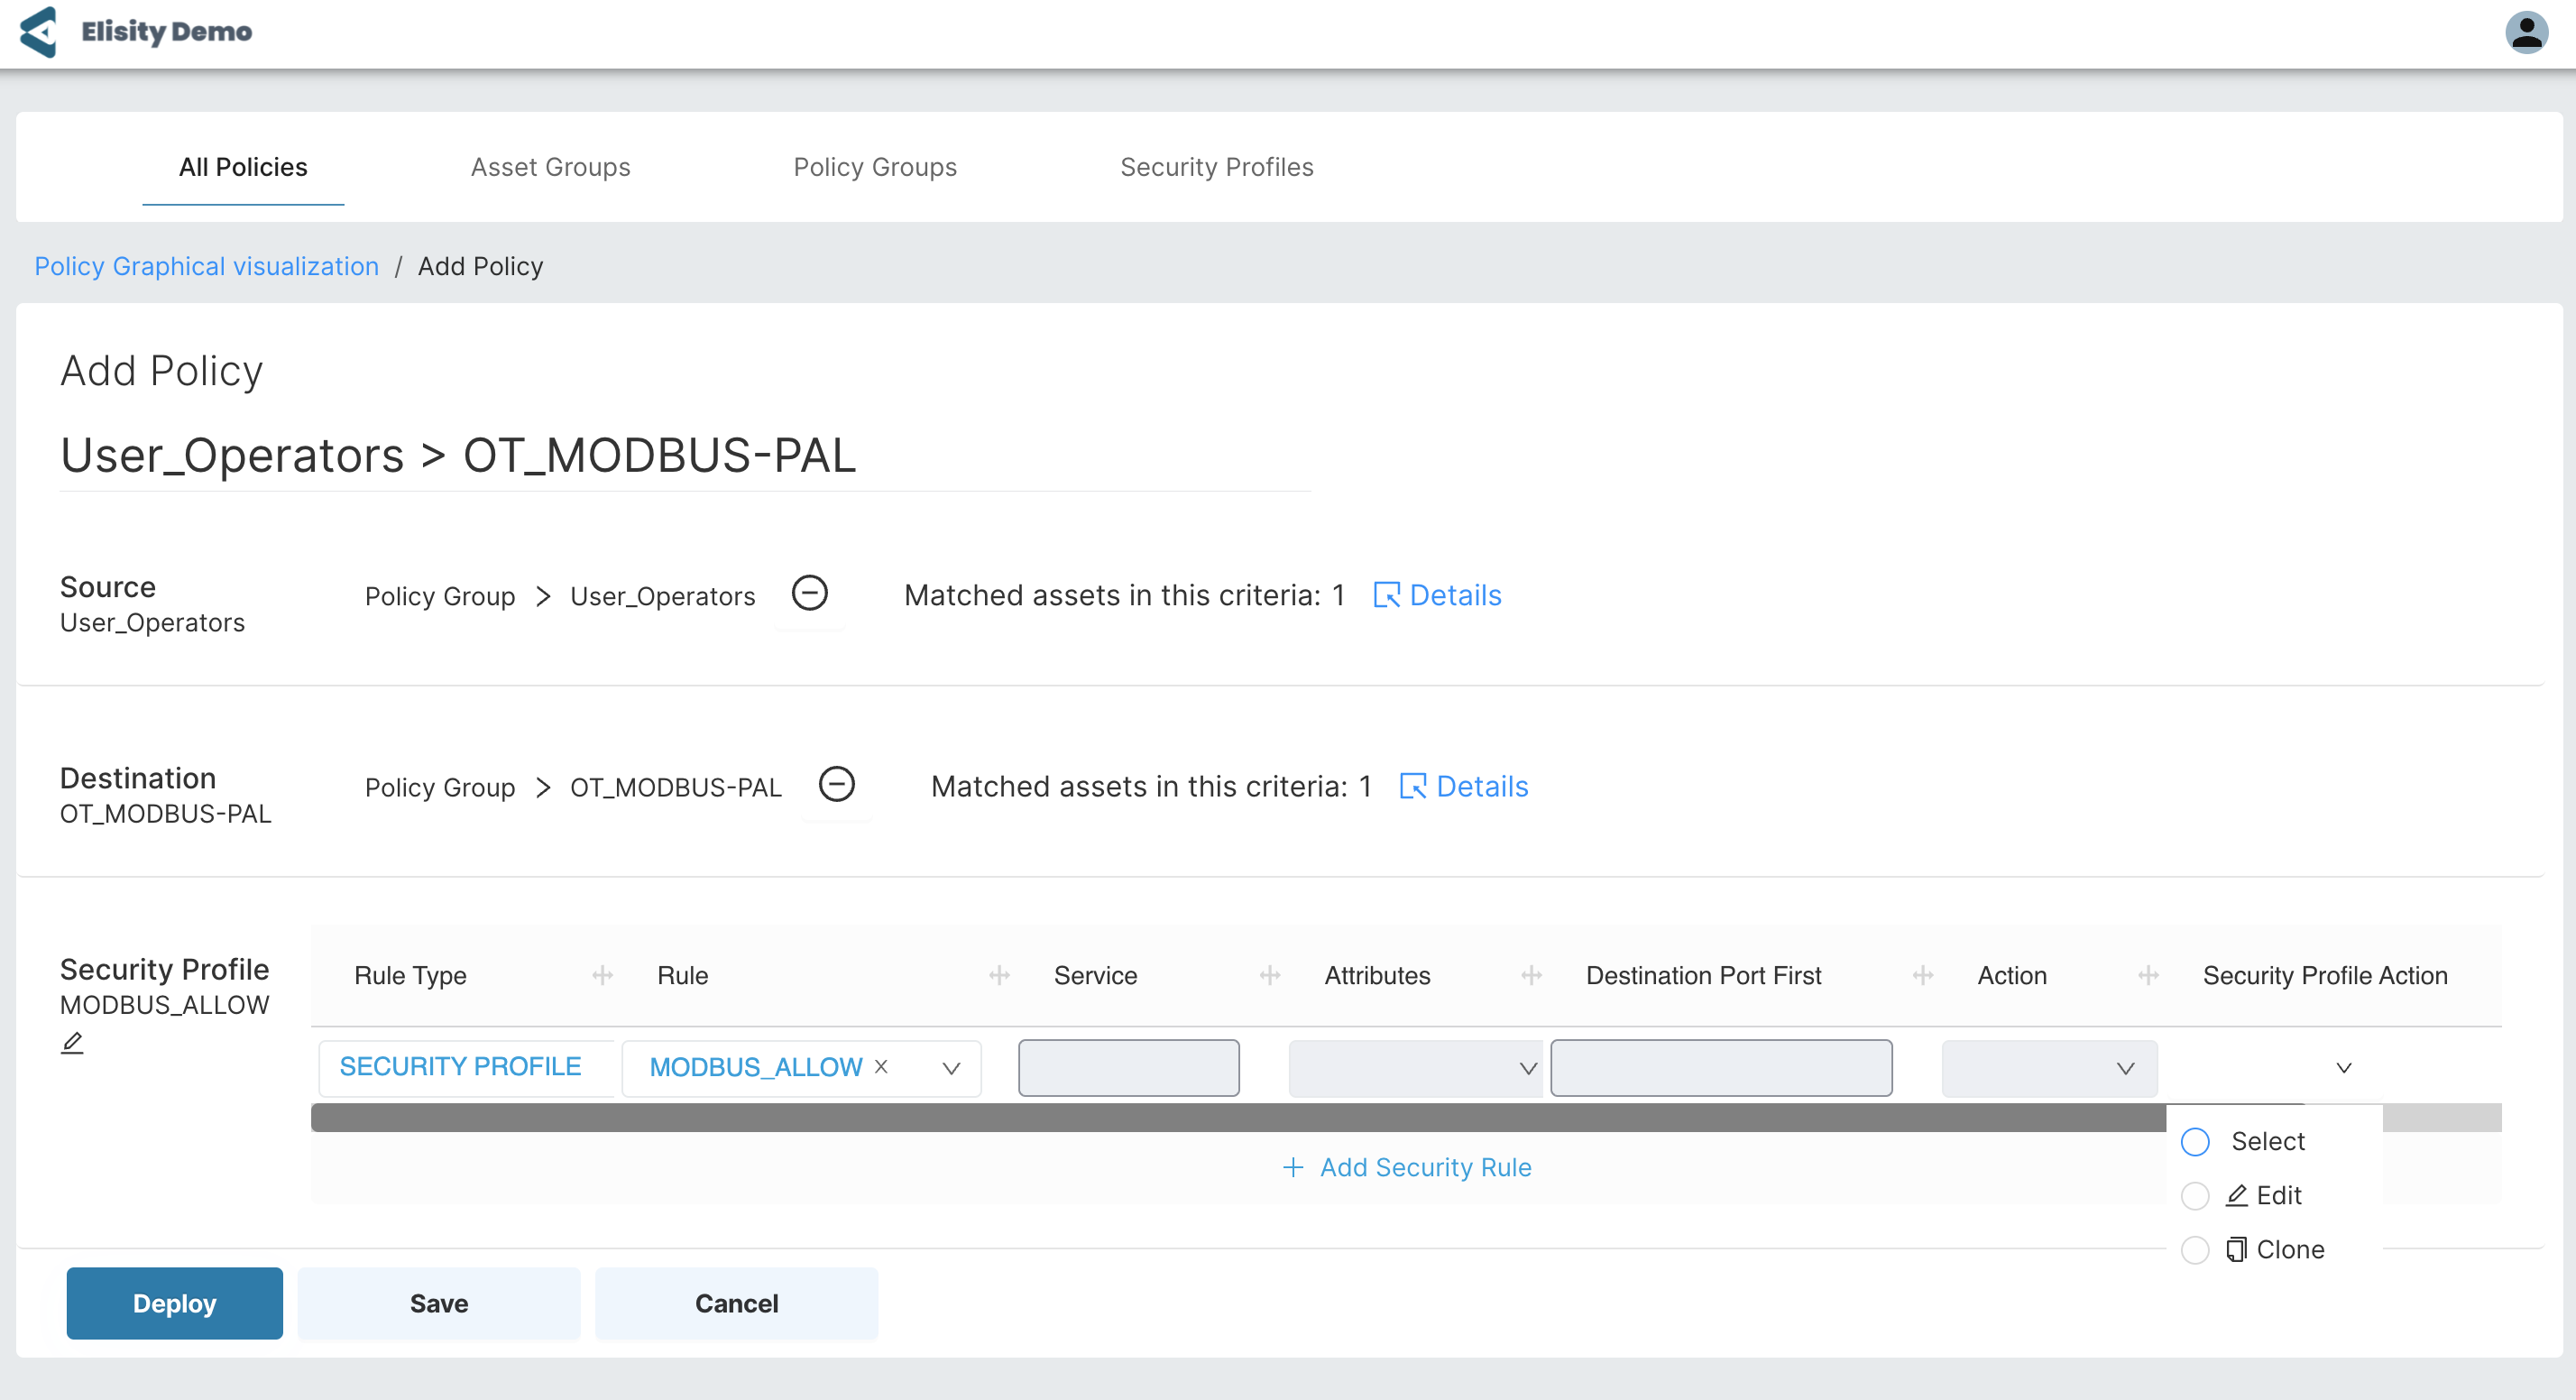Click the Elisity logo icon

39,32
